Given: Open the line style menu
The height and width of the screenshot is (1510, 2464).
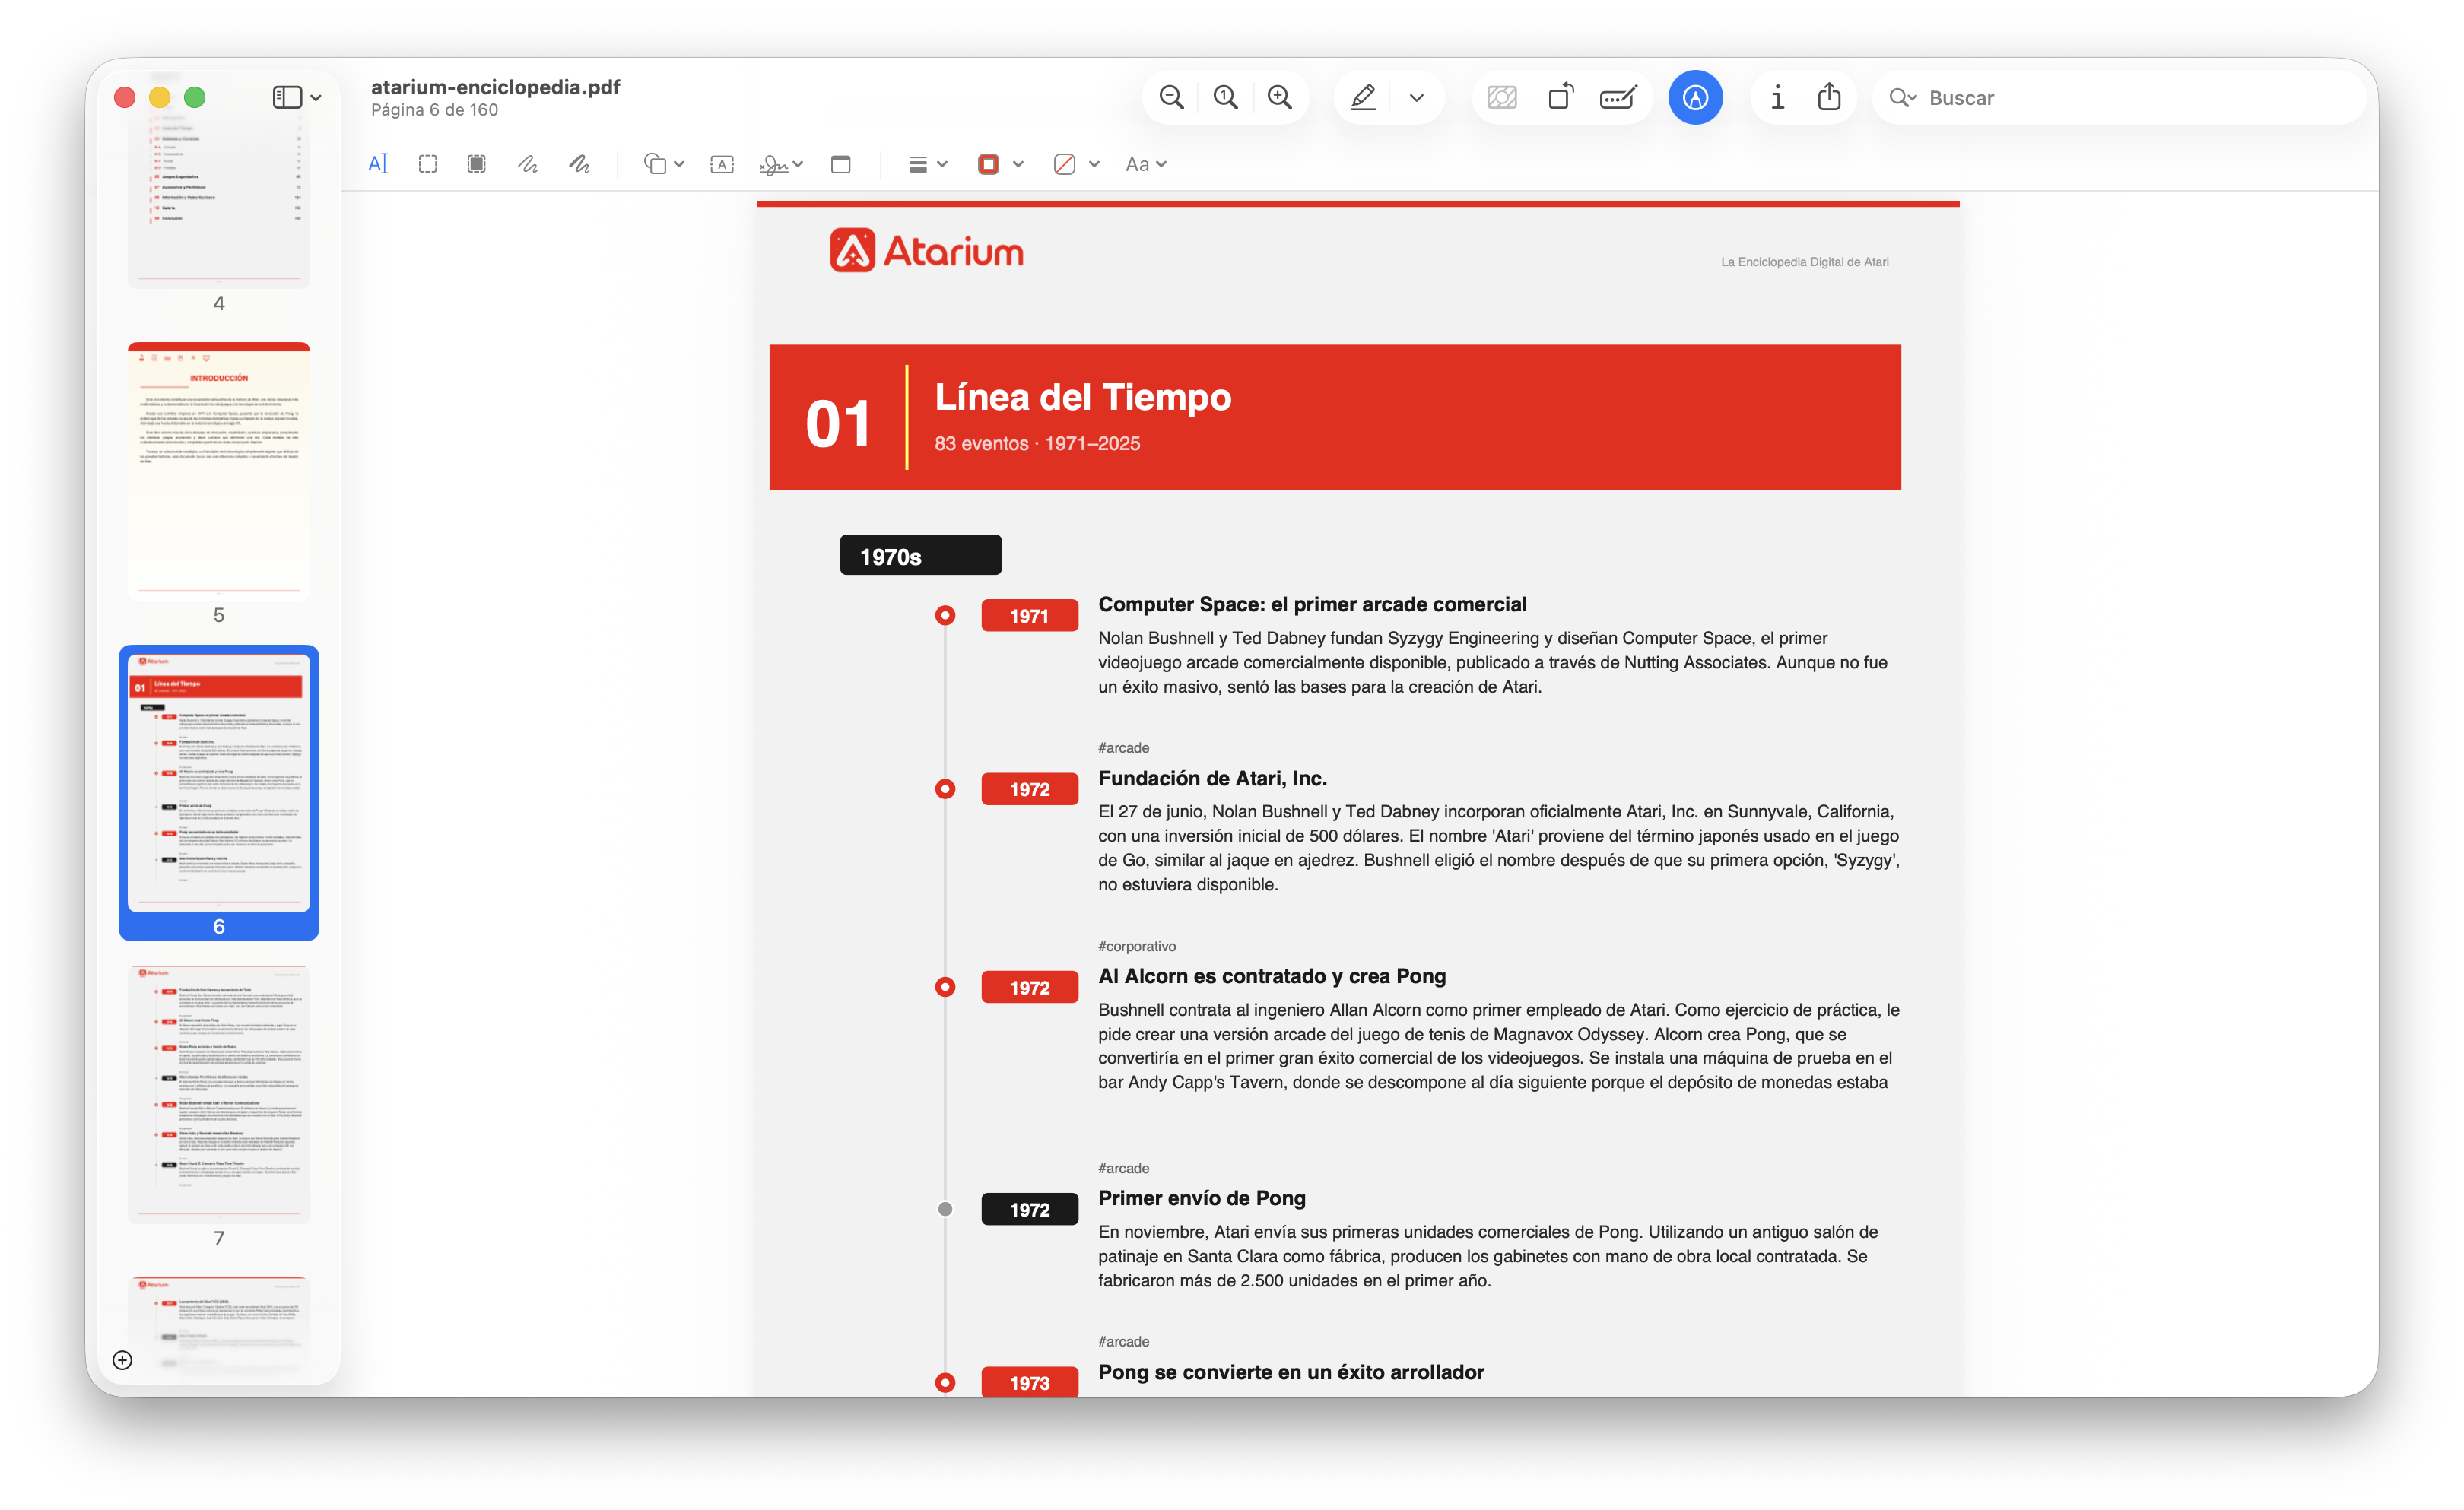Looking at the screenshot, I should click(927, 164).
